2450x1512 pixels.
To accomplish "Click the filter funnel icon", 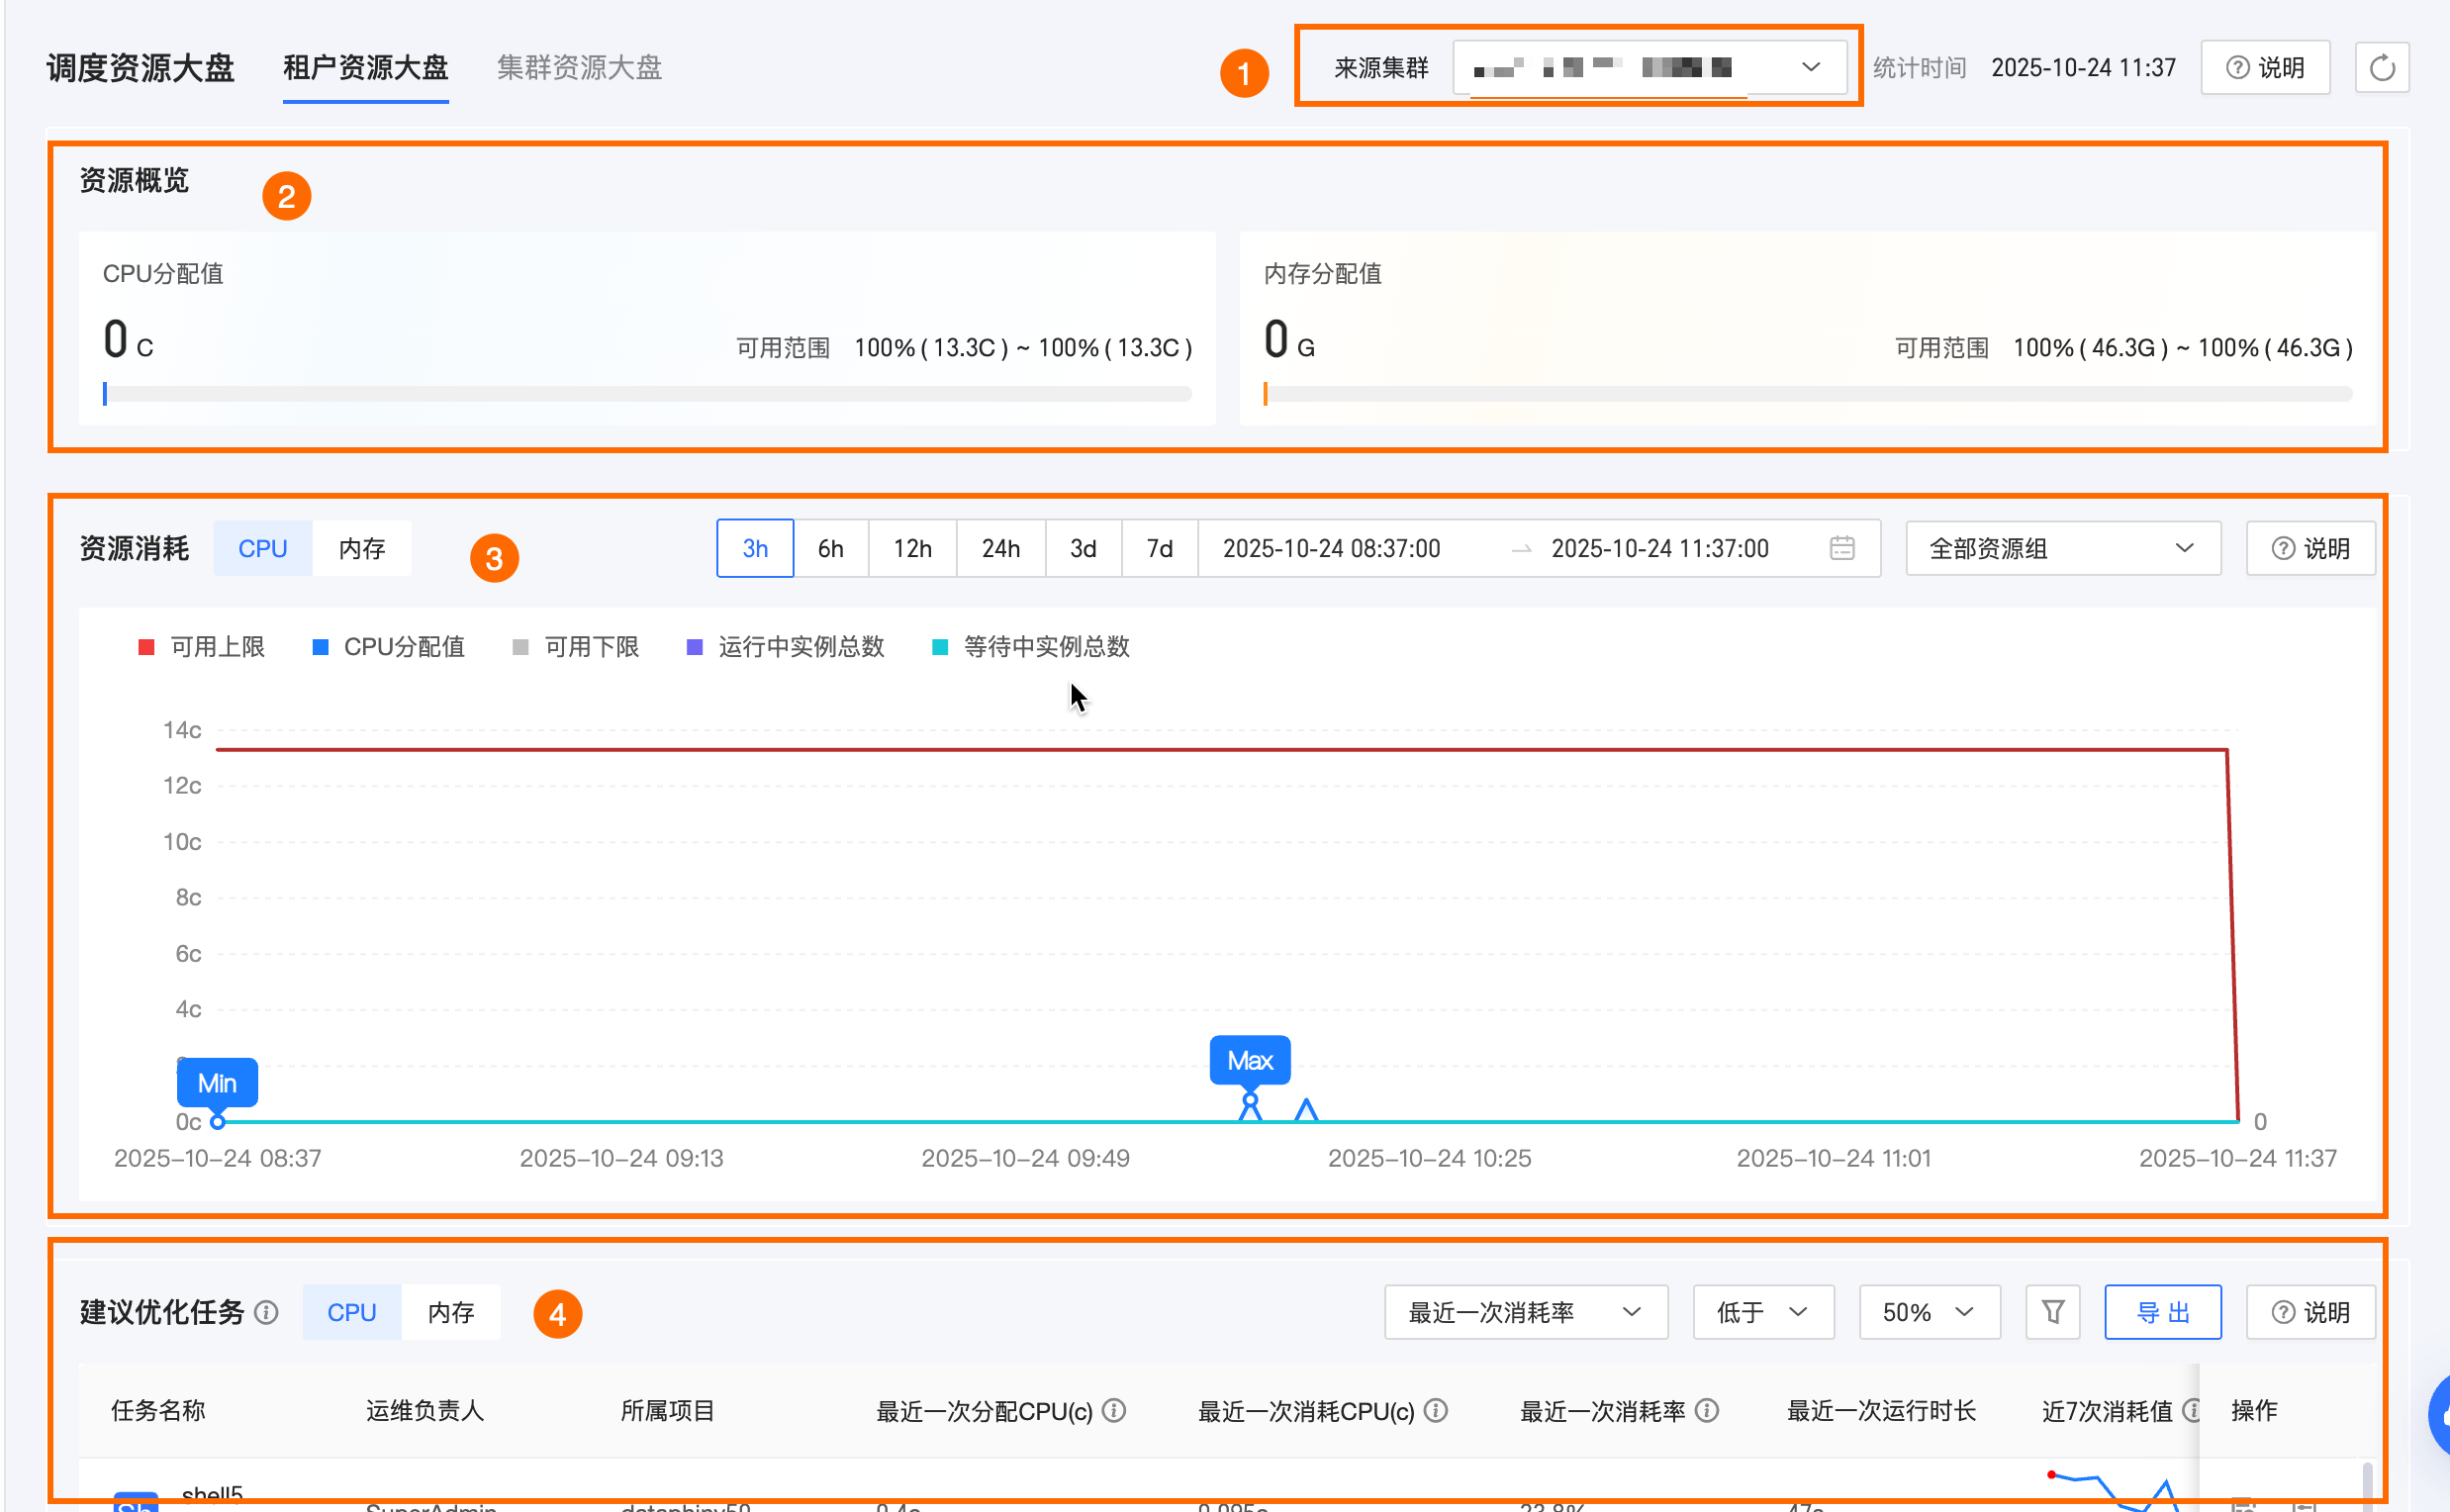I will (x=2052, y=1311).
